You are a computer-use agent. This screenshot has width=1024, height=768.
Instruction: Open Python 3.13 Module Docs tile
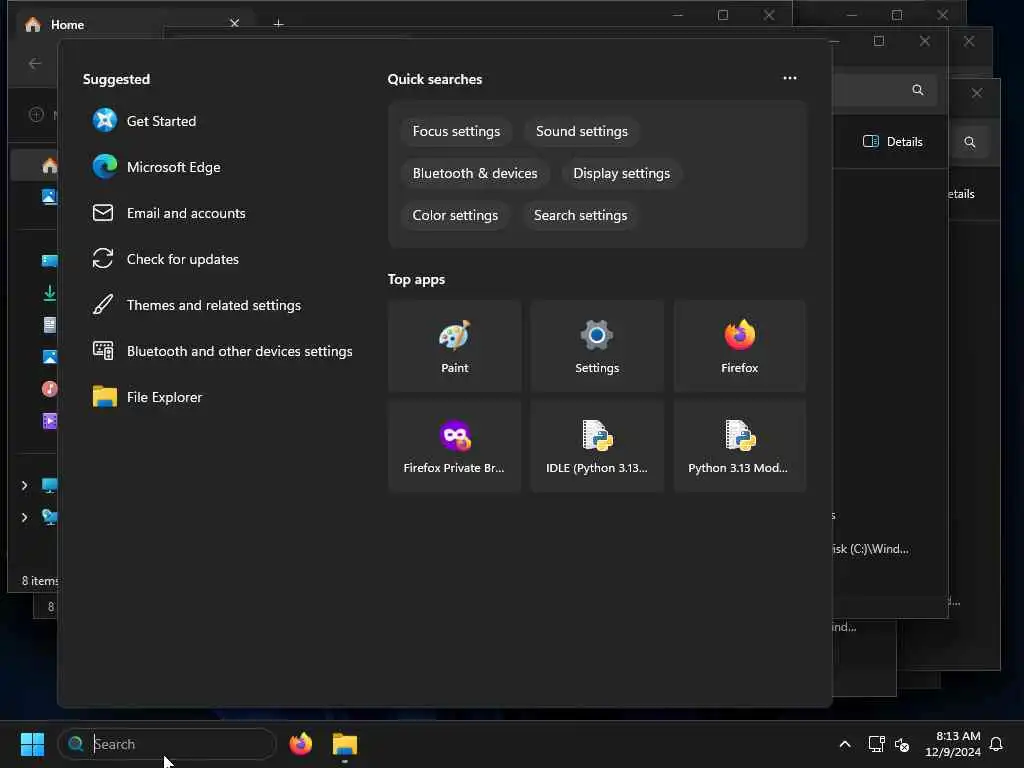739,446
